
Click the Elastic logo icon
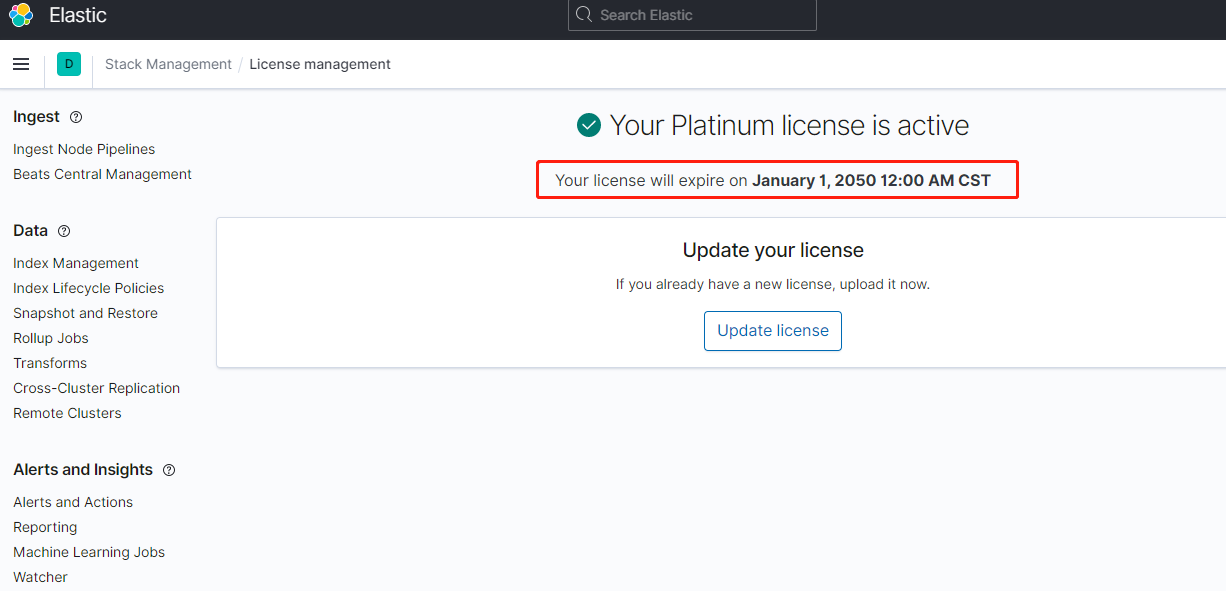tap(21, 15)
